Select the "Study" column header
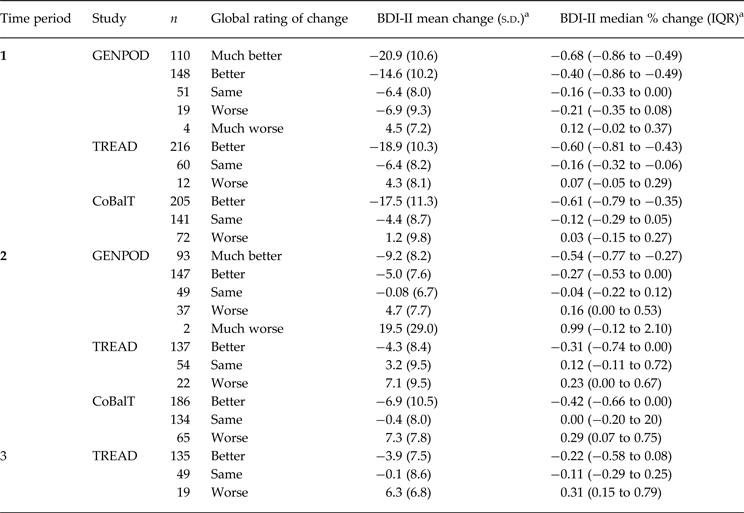This screenshot has height=513, width=744. click(x=108, y=20)
